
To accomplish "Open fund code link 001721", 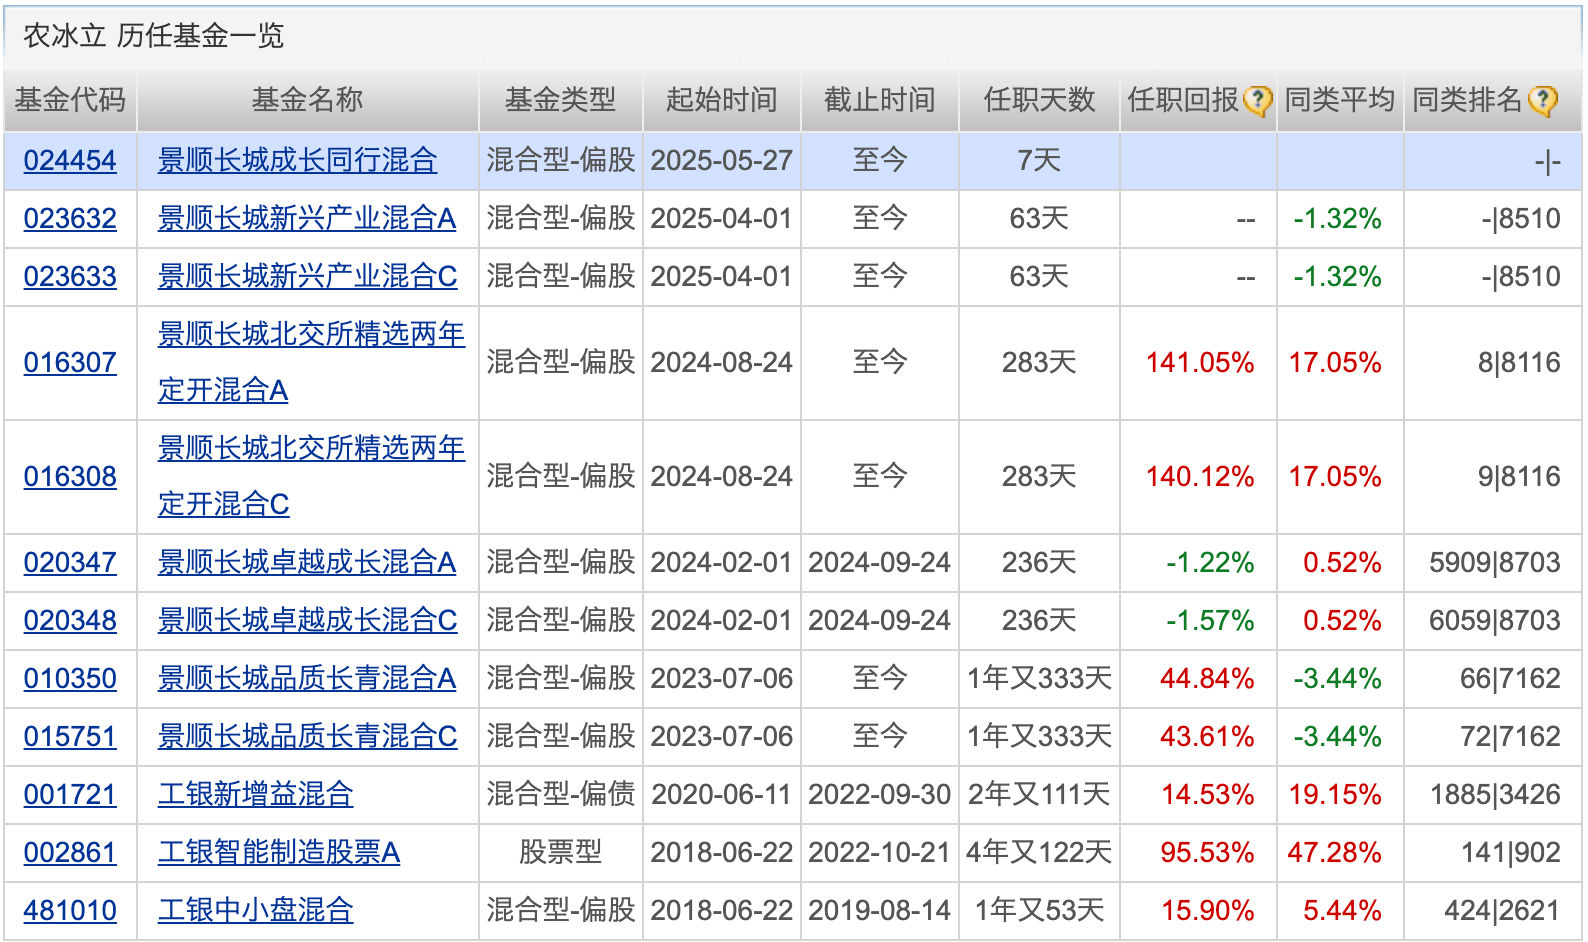I will (x=70, y=795).
